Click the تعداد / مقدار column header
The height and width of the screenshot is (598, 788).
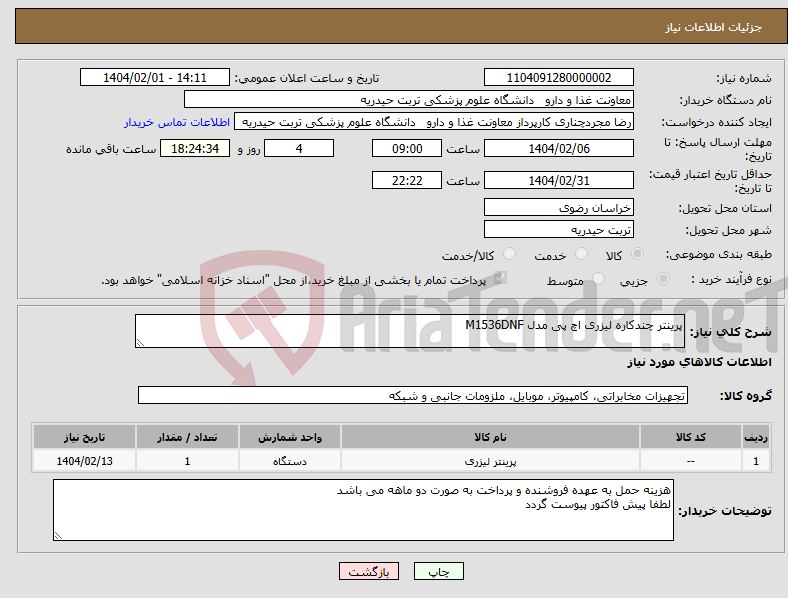tap(187, 437)
